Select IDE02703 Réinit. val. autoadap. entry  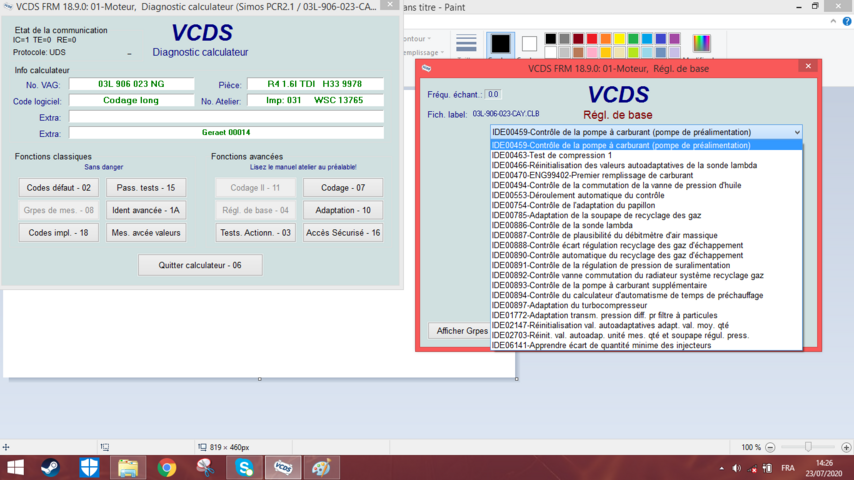pos(646,335)
